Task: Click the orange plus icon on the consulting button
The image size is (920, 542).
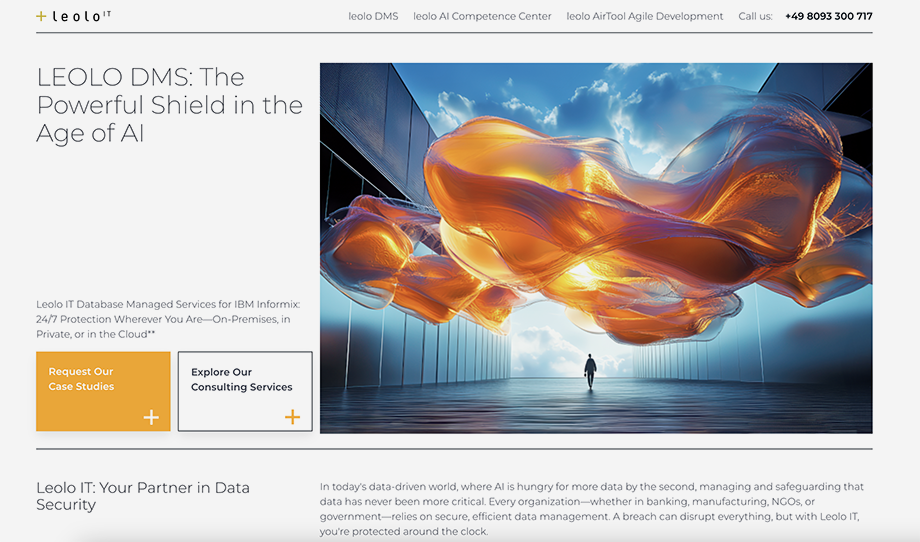Action: pyautogui.click(x=292, y=417)
